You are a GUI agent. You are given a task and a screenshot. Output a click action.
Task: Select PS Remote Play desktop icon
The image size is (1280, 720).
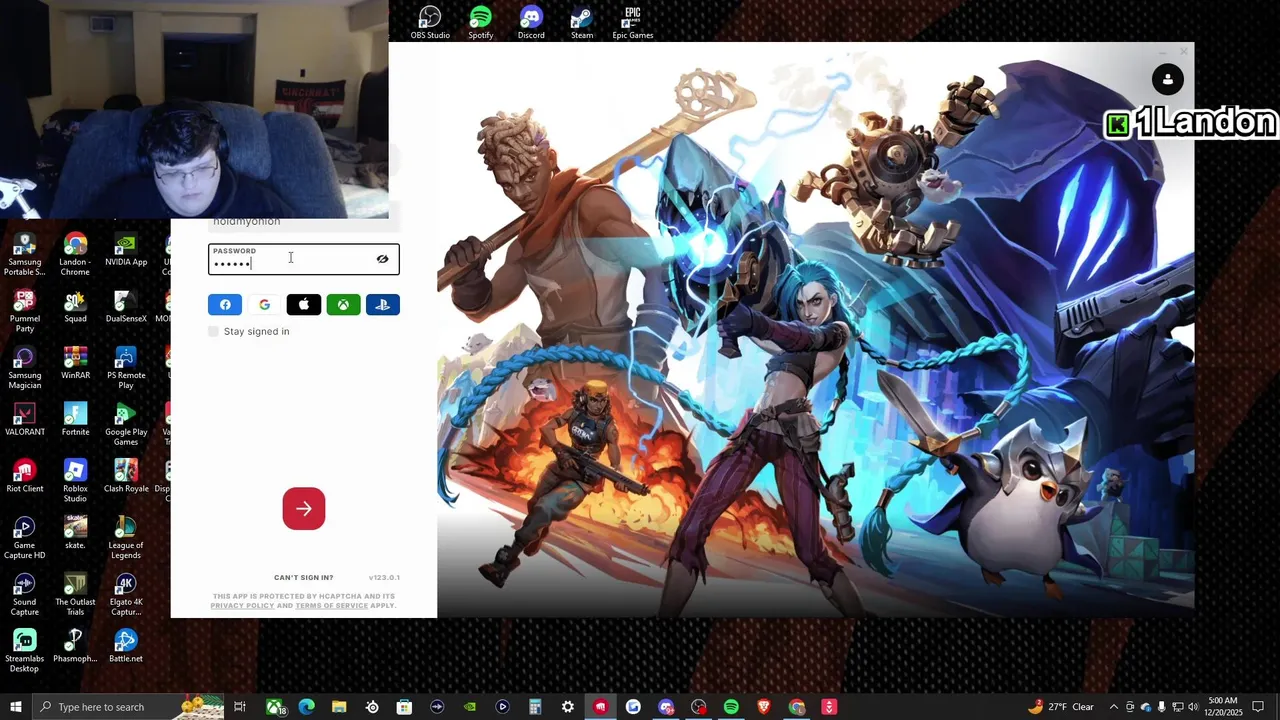126,369
